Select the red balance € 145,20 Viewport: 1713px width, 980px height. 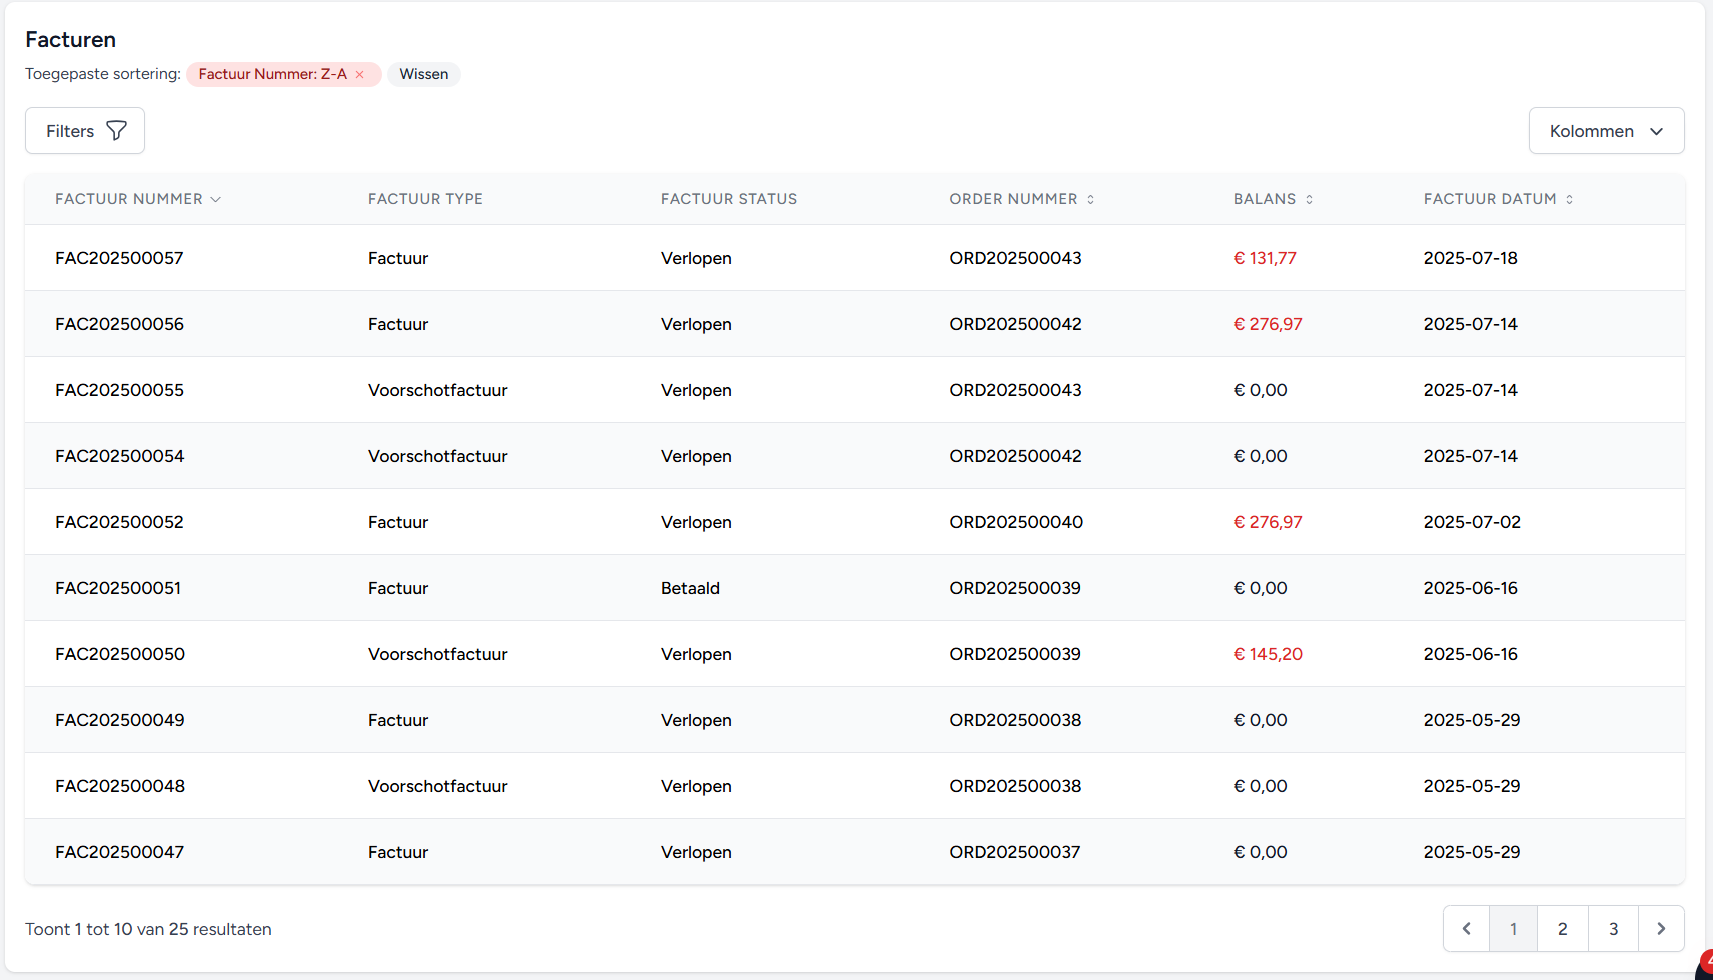(x=1267, y=654)
